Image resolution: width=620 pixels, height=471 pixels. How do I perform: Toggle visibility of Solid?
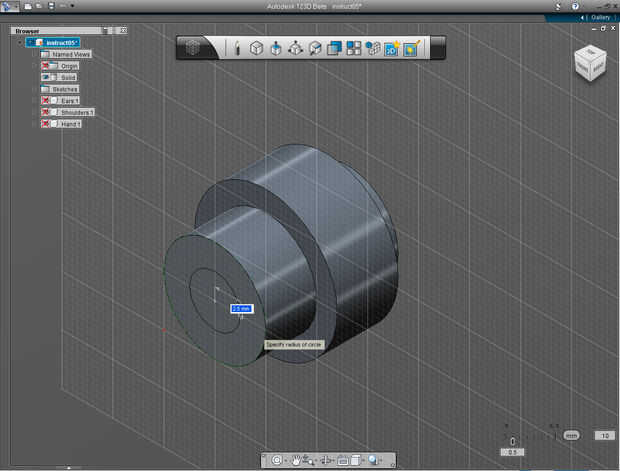pyautogui.click(x=45, y=78)
